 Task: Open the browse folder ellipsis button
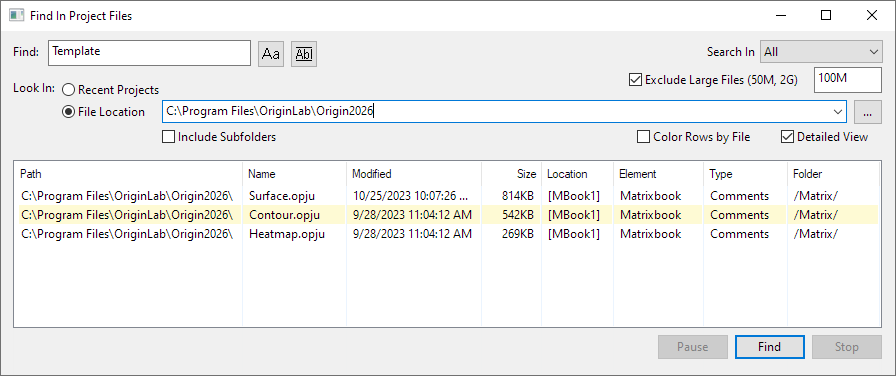868,112
